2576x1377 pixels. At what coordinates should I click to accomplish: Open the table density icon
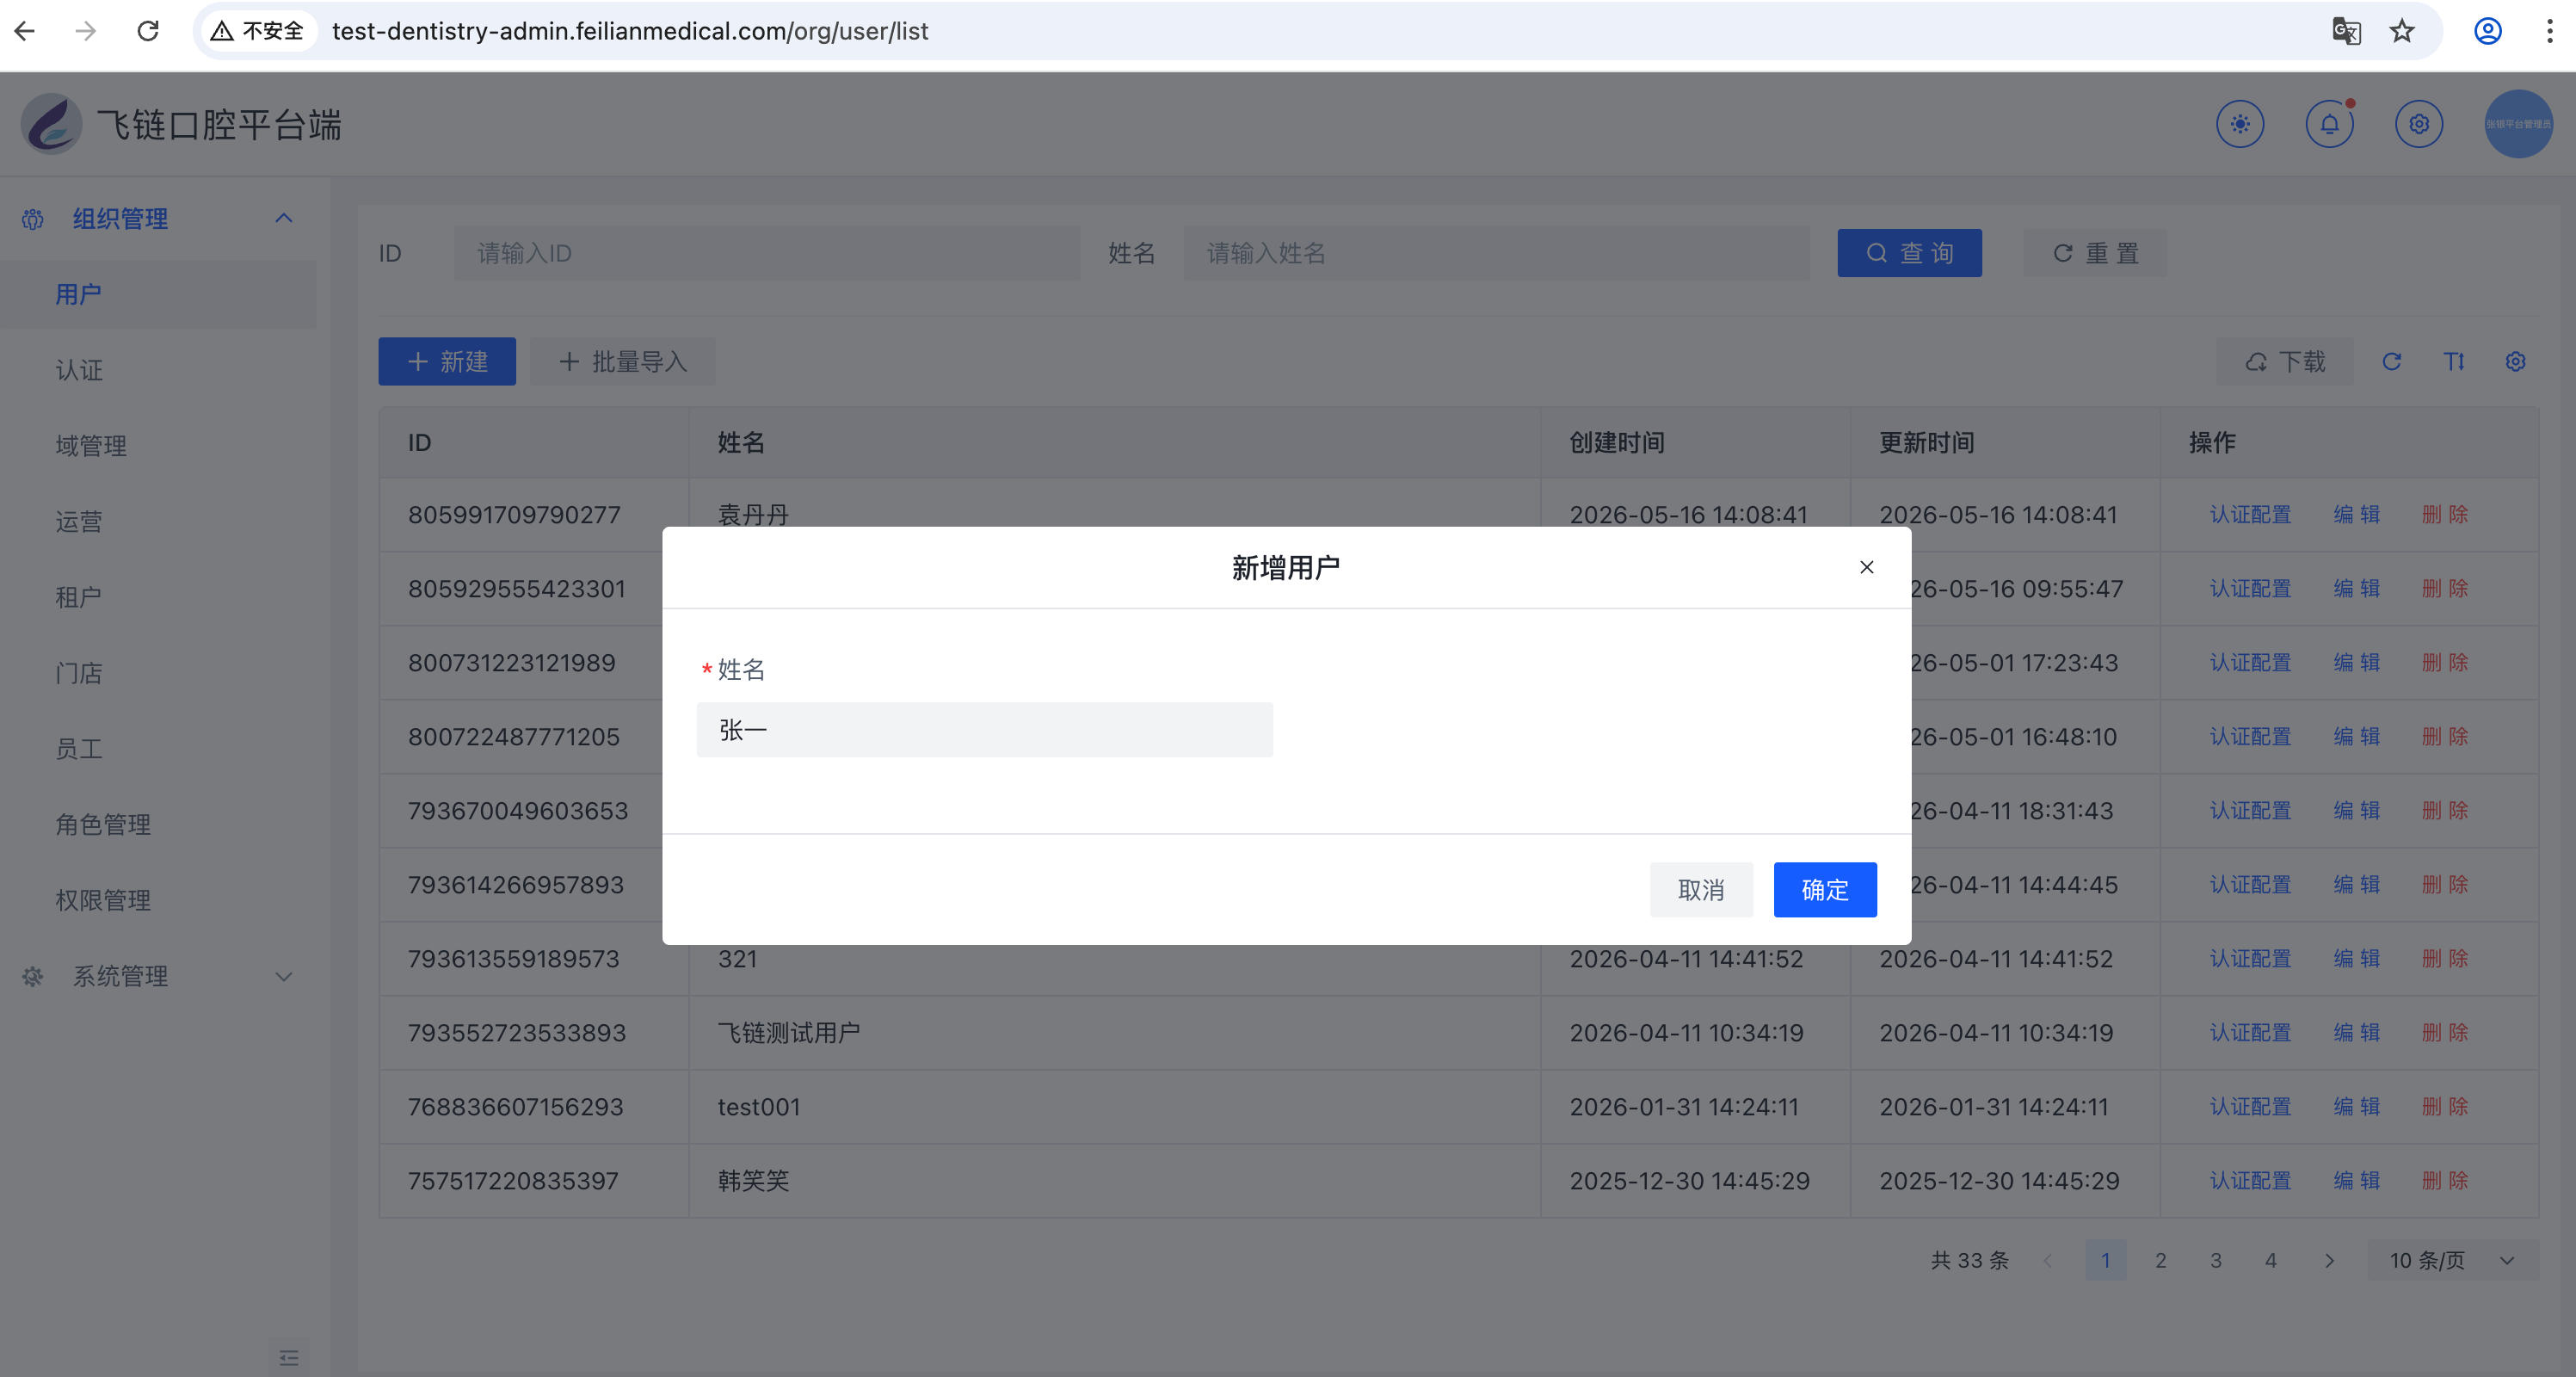2454,361
